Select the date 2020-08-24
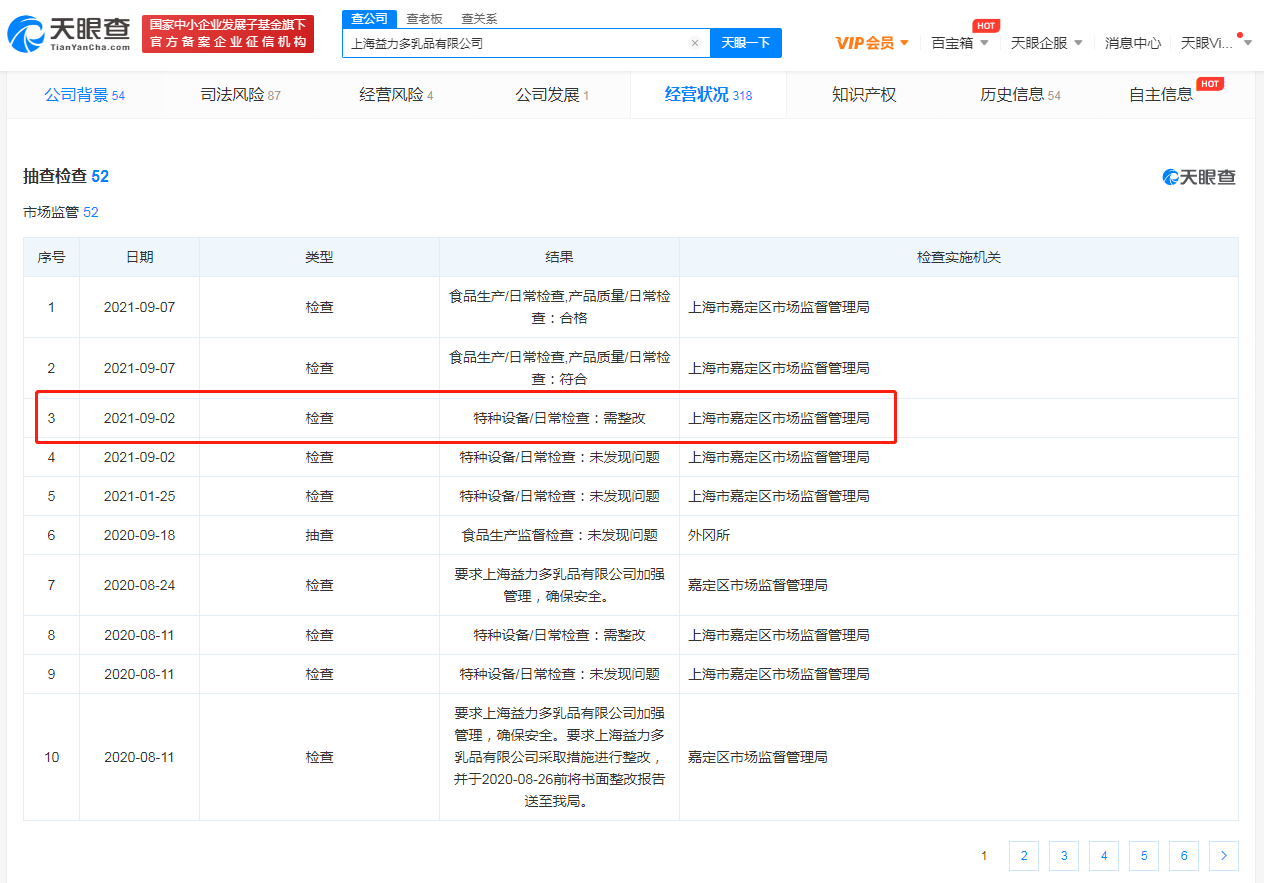This screenshot has height=883, width=1264. [x=139, y=585]
